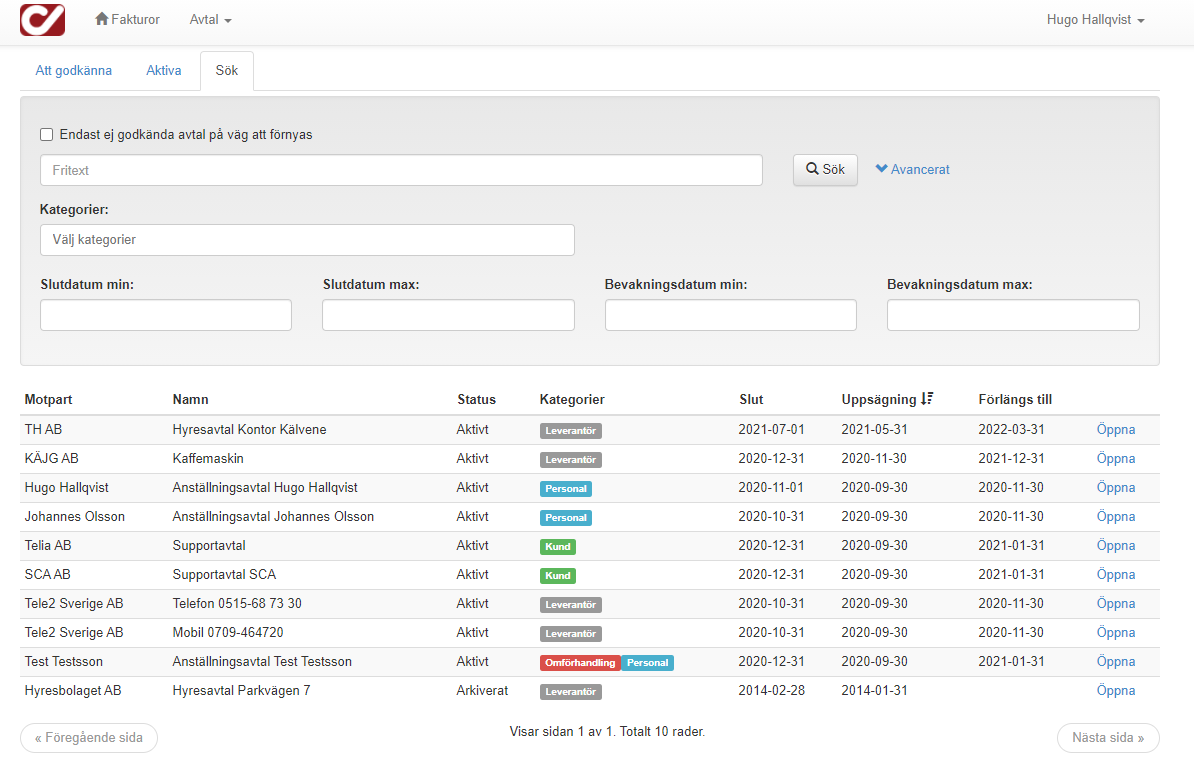Click the Johannes Olsson motpart cell
Screen dimensions: 1194x779
click(75, 516)
